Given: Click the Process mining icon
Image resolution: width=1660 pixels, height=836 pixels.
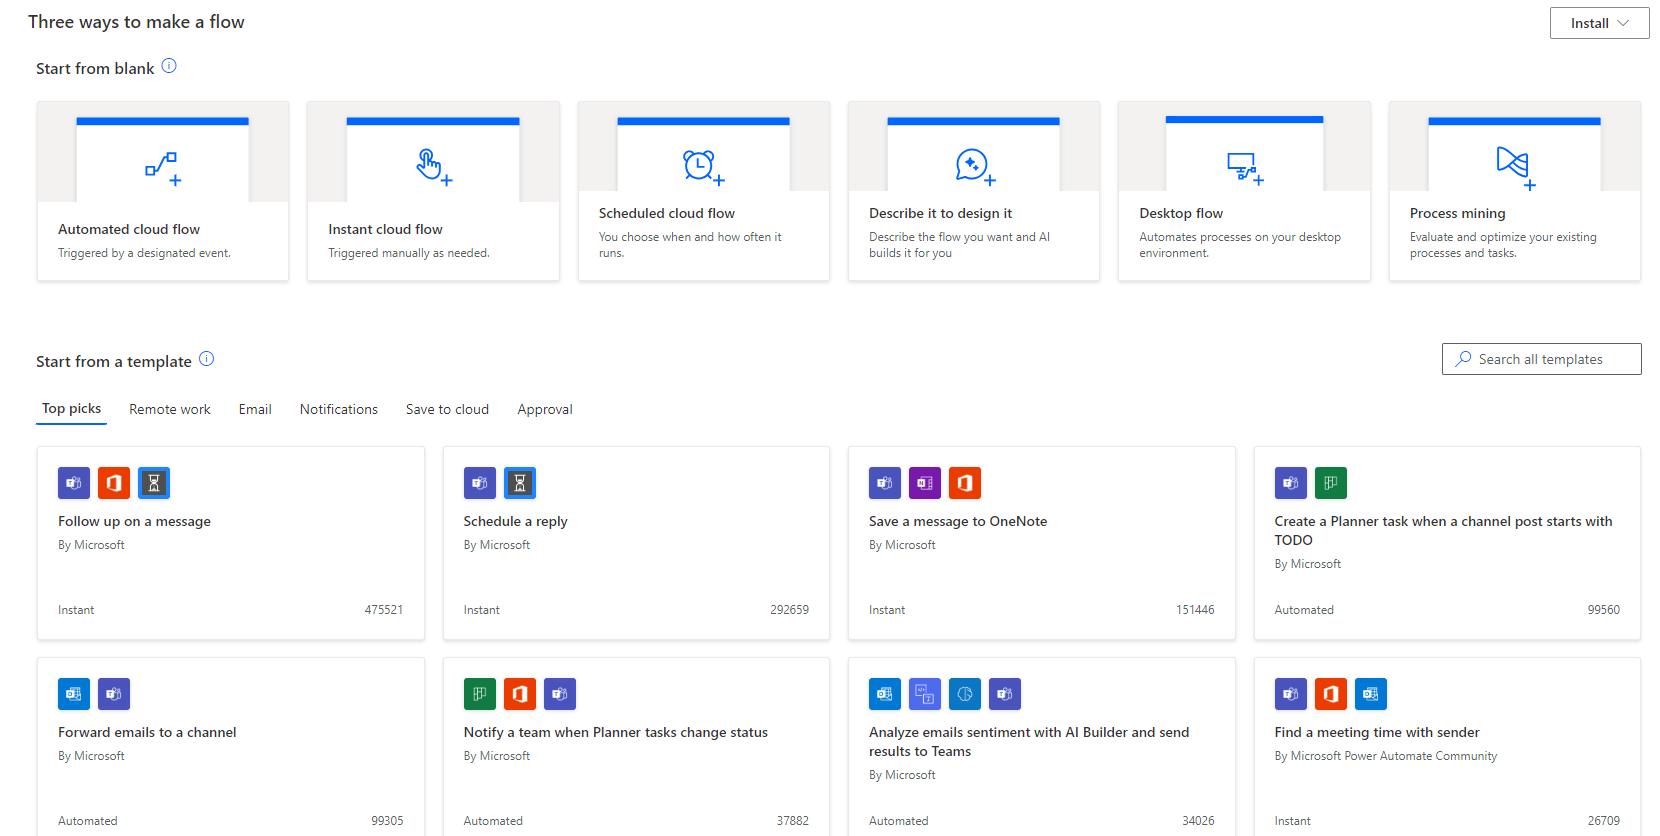Looking at the screenshot, I should click(1515, 167).
